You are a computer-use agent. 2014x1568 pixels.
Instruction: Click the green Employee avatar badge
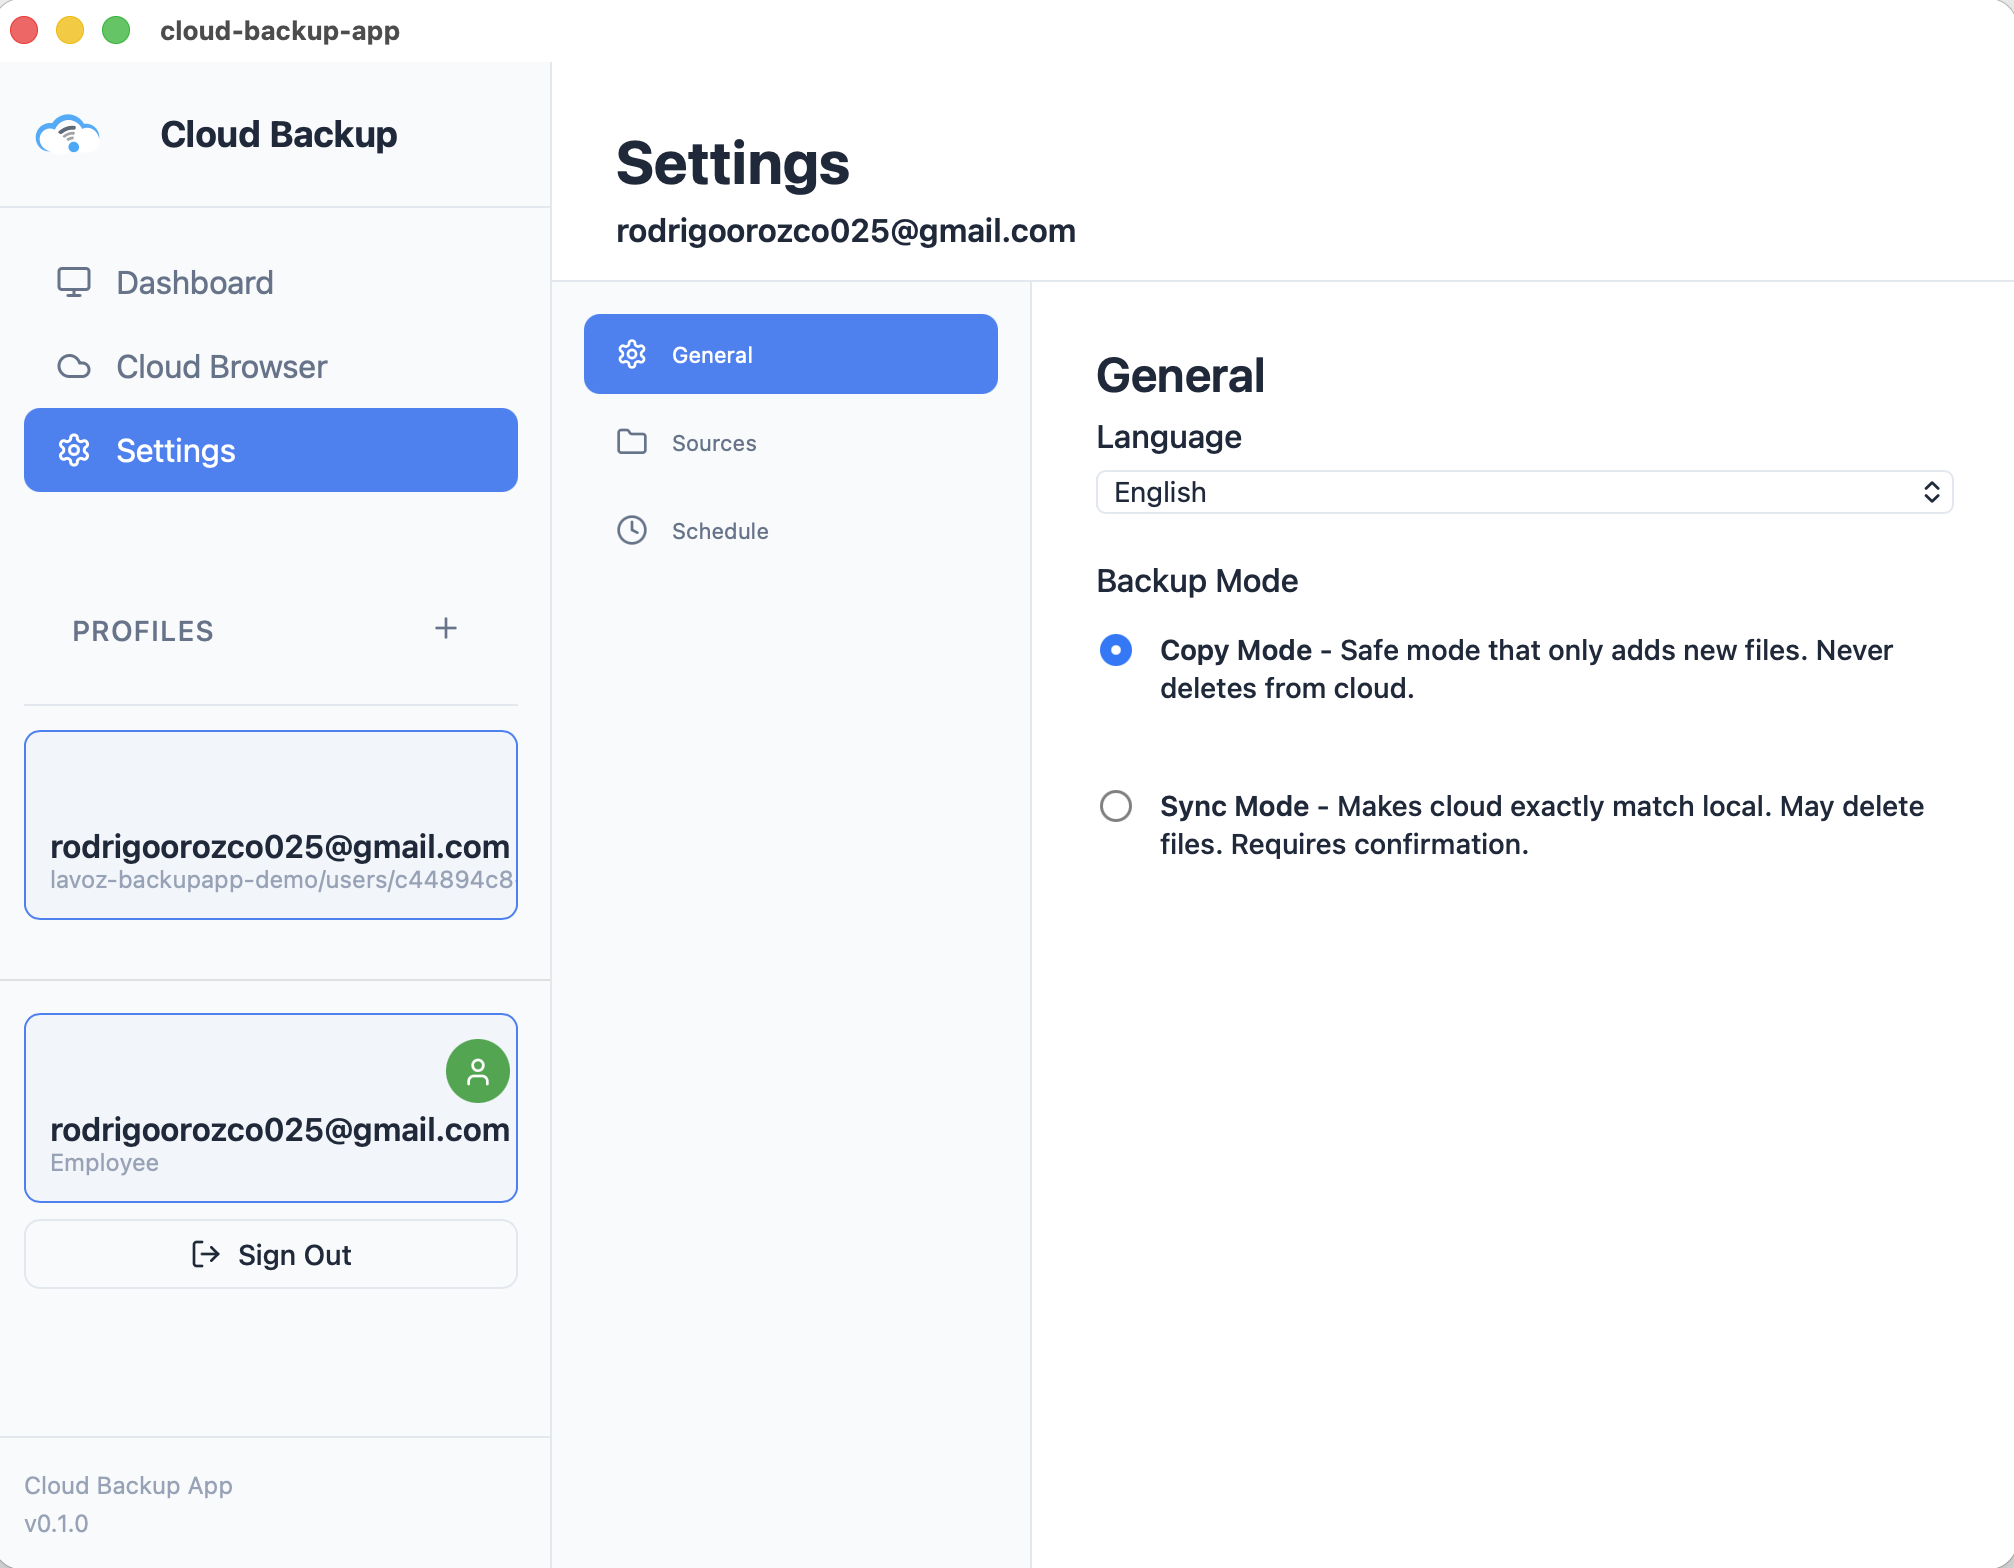pyautogui.click(x=477, y=1070)
